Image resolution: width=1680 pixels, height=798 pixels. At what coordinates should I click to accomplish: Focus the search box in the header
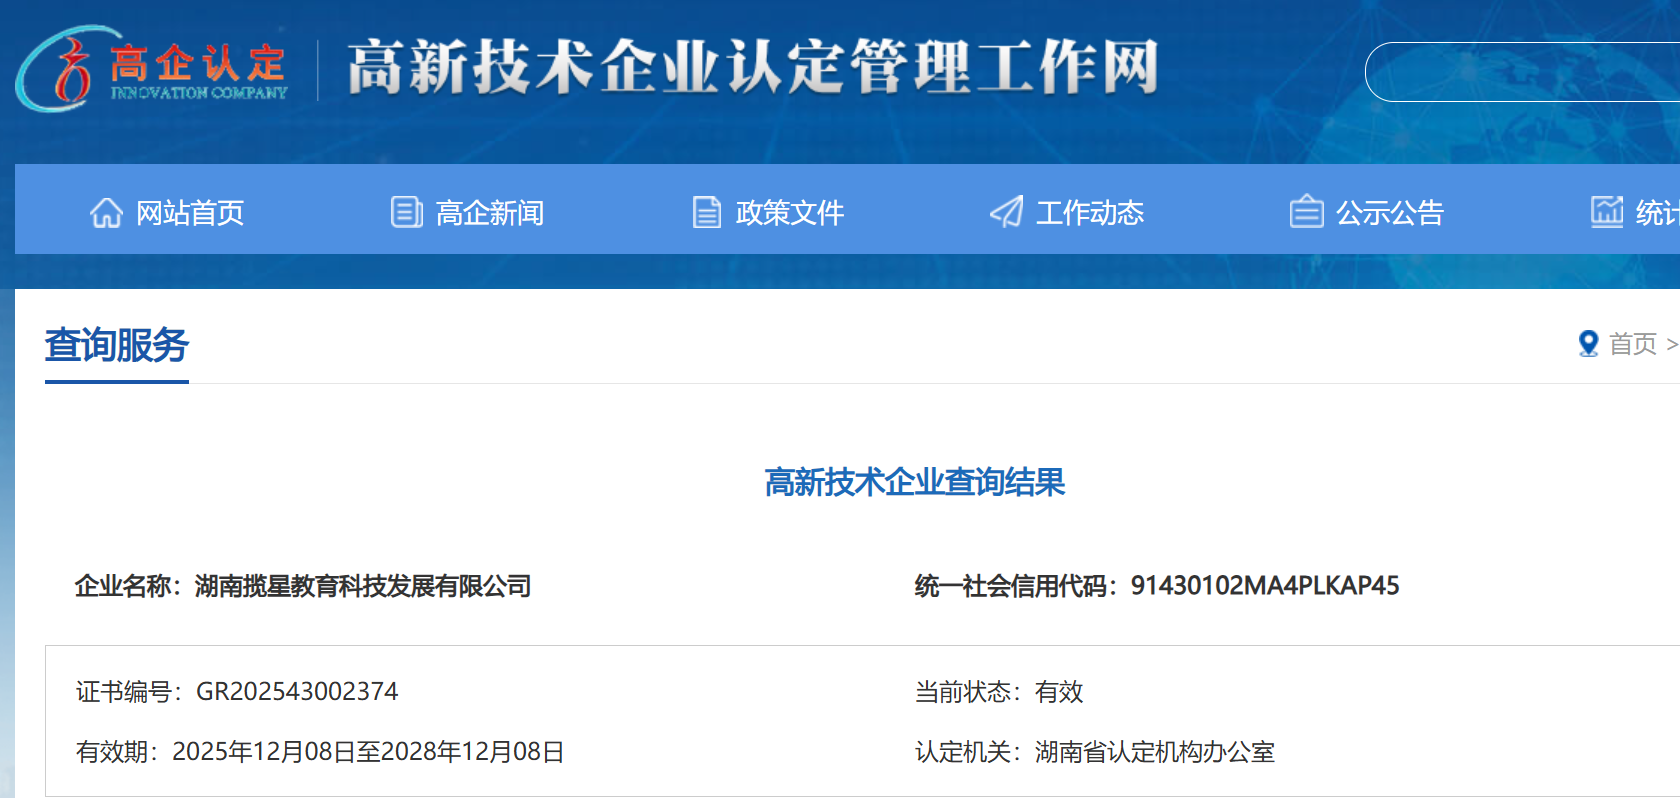pyautogui.click(x=1522, y=72)
